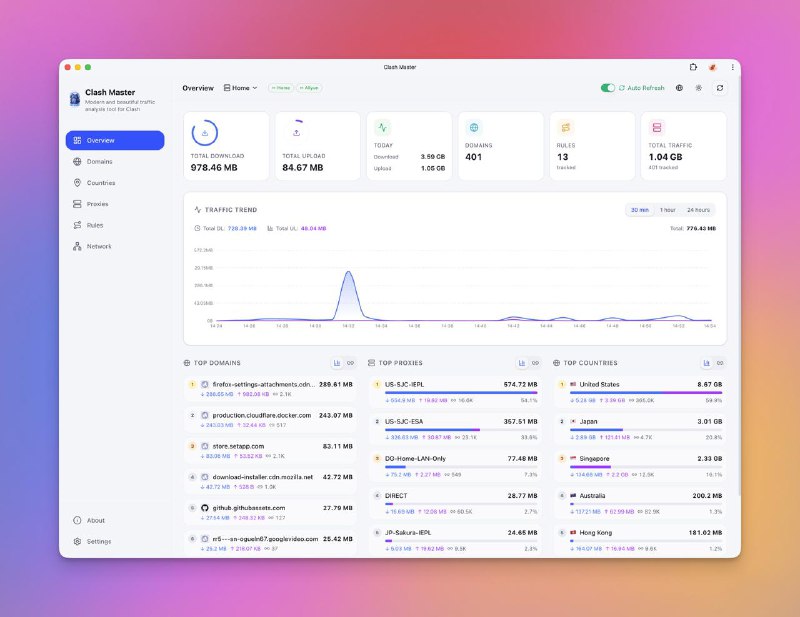The height and width of the screenshot is (617, 800).
Task: Click the US-SJC-IEPL proxy usage bar
Action: pos(460,392)
